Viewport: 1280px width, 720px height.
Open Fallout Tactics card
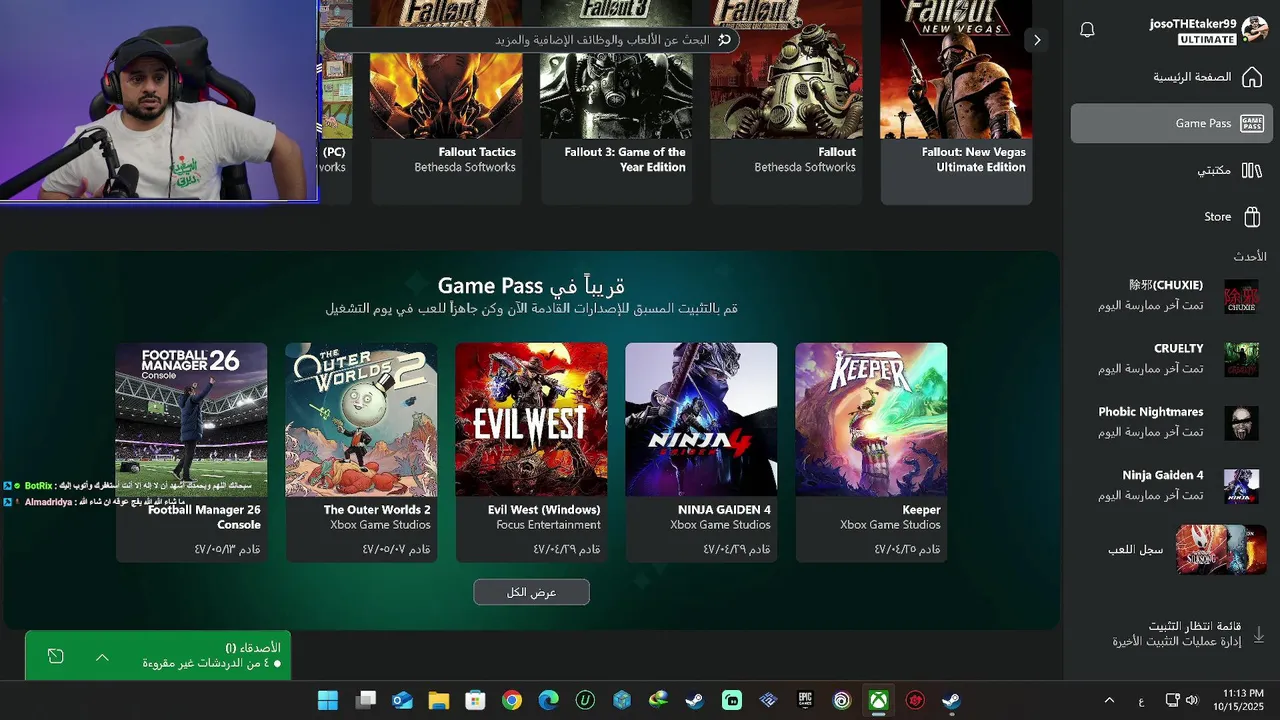[x=446, y=102]
